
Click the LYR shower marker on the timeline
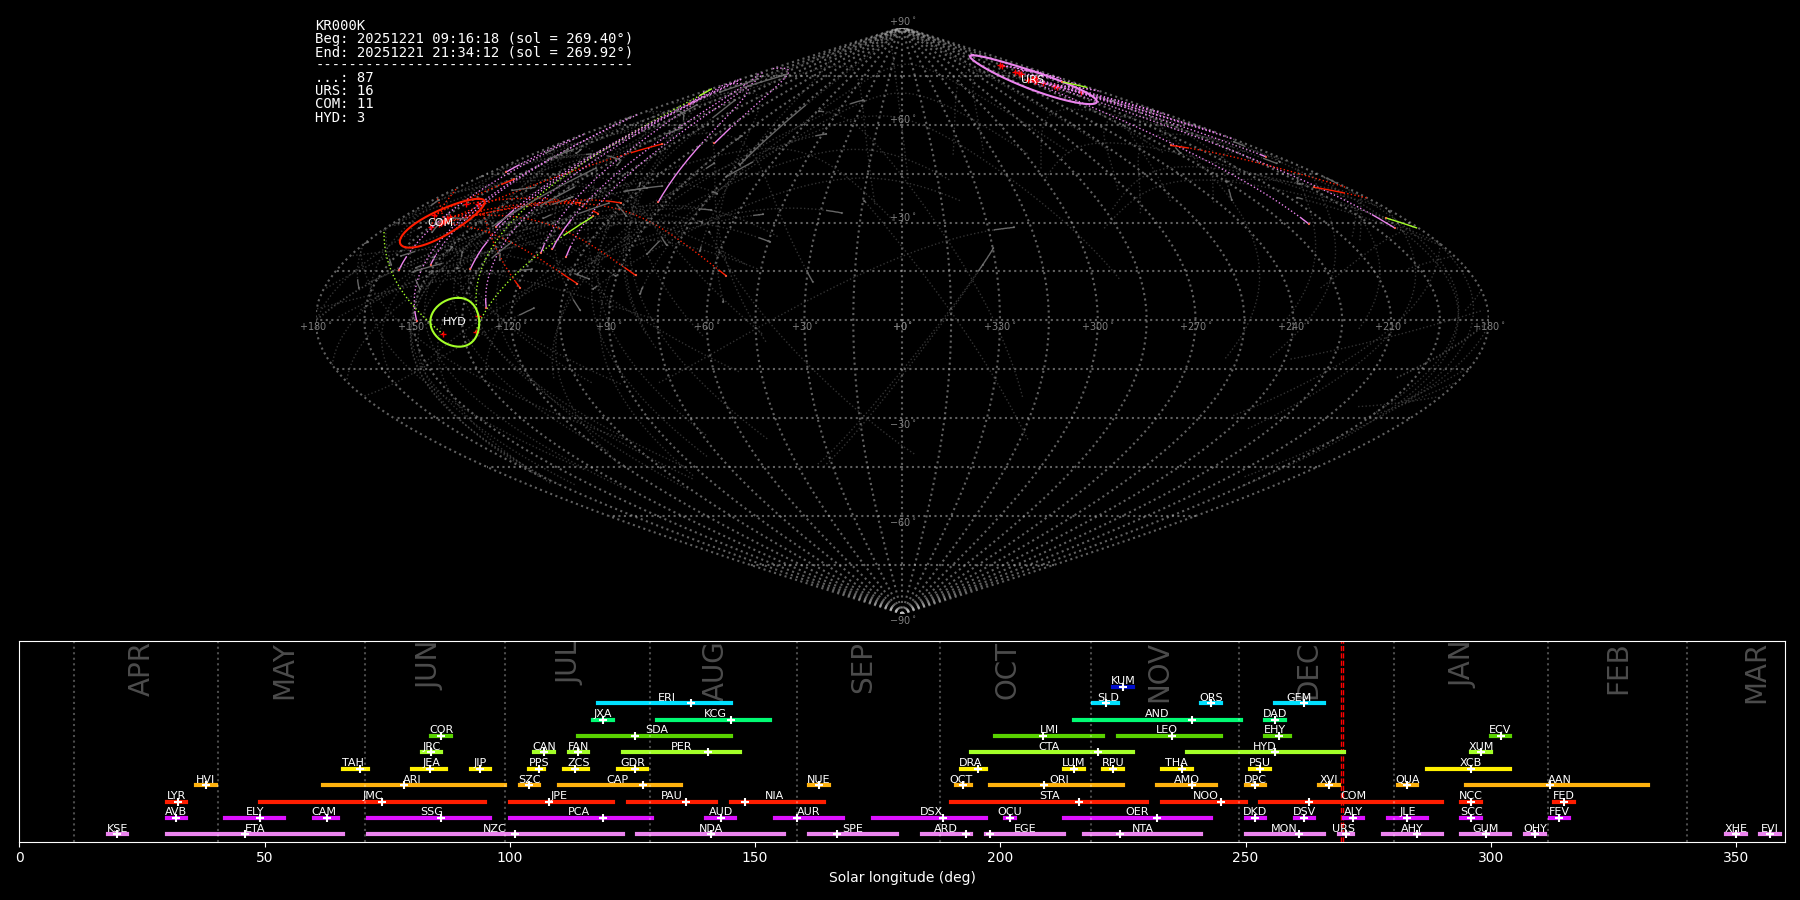tap(177, 802)
